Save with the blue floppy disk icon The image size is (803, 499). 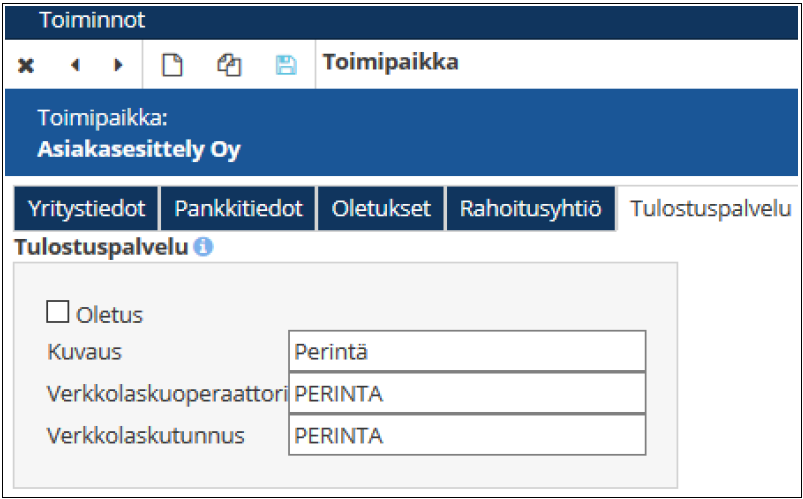click(286, 66)
